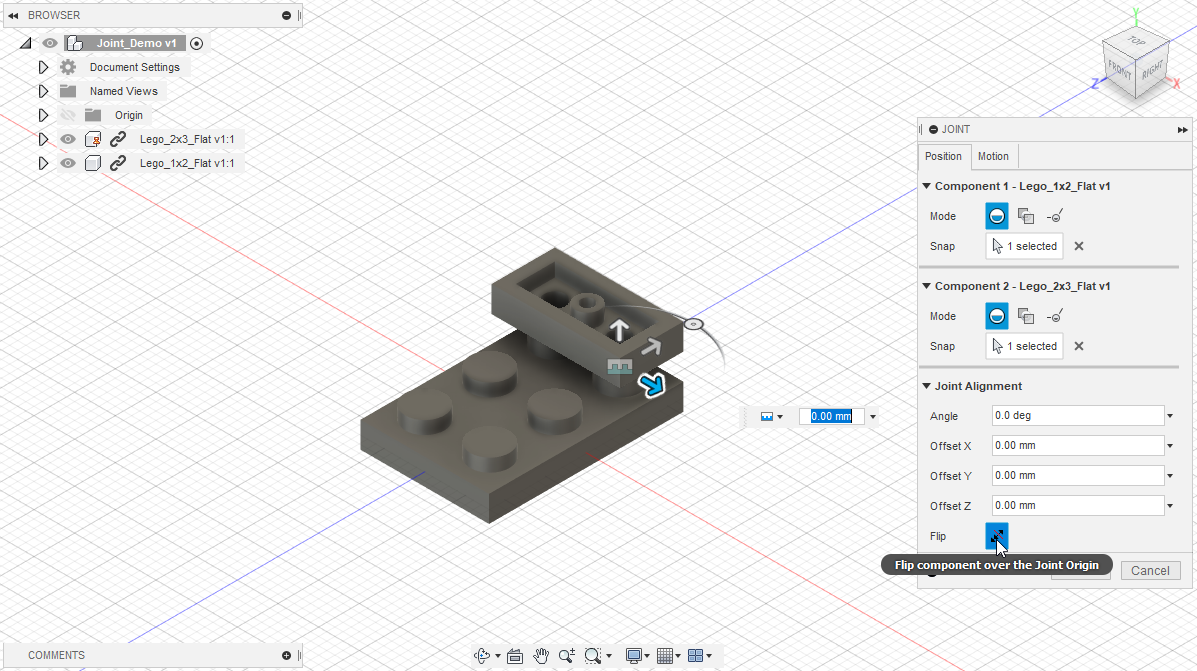Image resolution: width=1197 pixels, height=671 pixels.
Task: Toggle visibility of Joint_Demo v1 root
Action: [x=50, y=44]
